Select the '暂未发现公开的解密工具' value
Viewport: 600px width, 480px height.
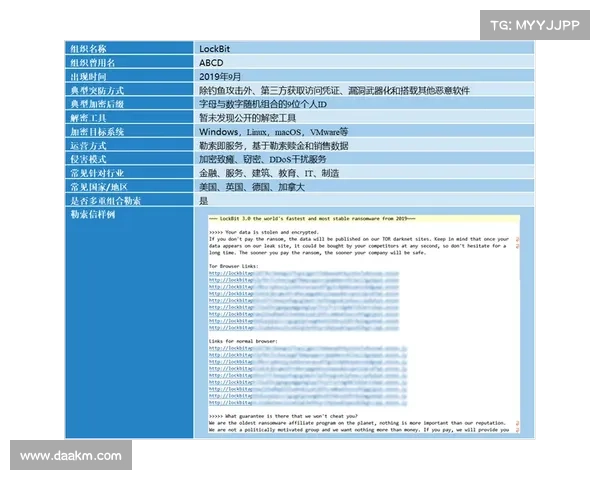(x=247, y=118)
